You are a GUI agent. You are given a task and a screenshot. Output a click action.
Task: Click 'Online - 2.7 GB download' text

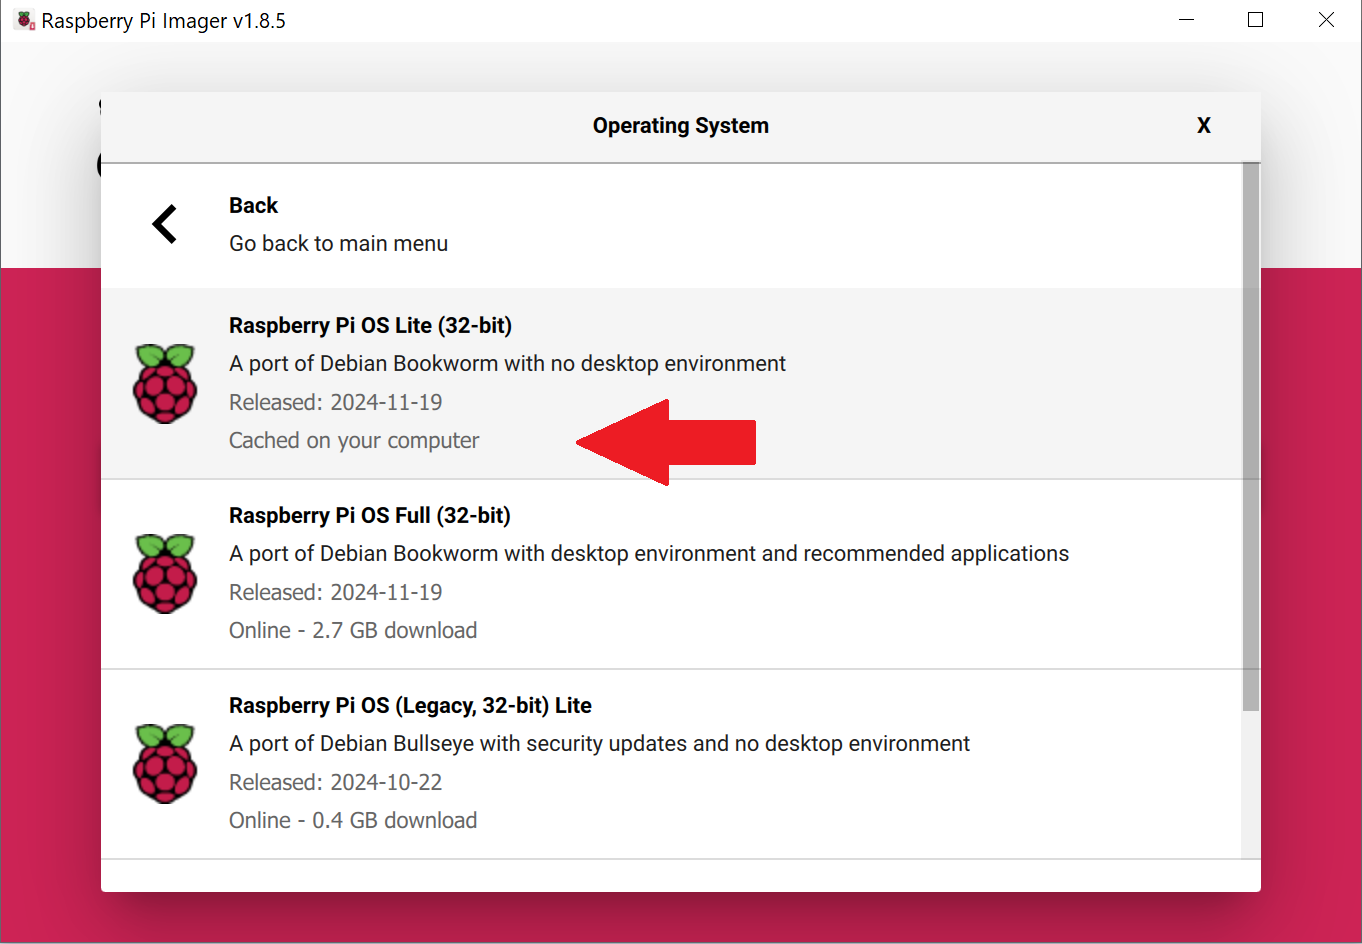tap(353, 631)
